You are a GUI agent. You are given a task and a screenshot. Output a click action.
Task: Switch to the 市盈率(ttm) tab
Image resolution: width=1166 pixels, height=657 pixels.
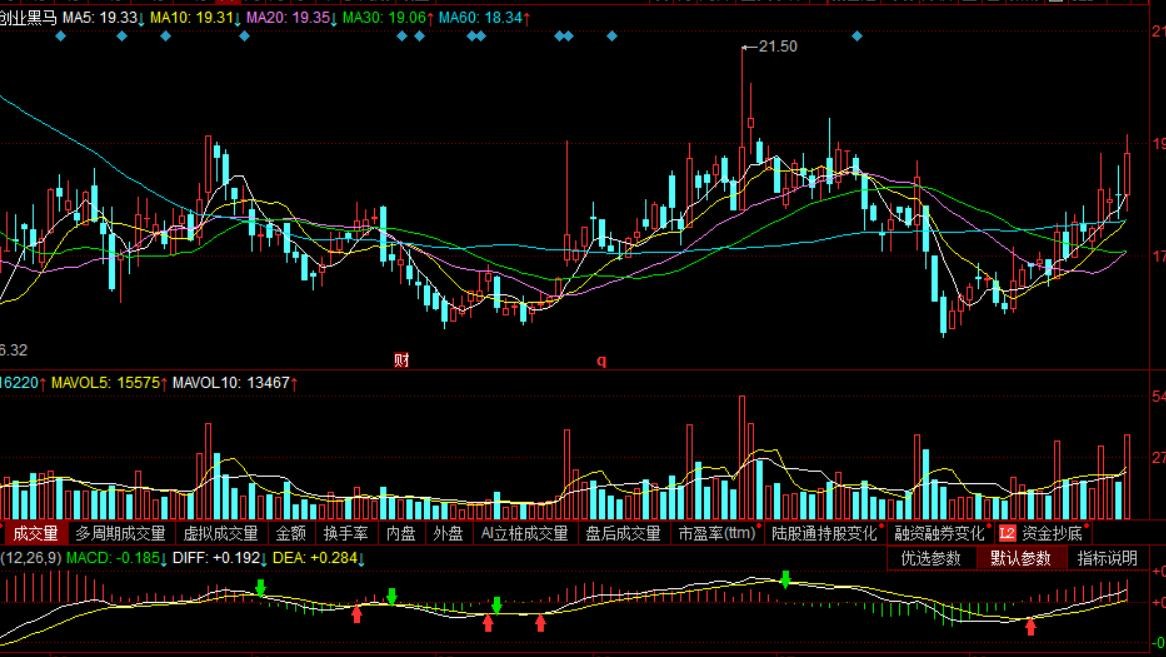coord(717,534)
